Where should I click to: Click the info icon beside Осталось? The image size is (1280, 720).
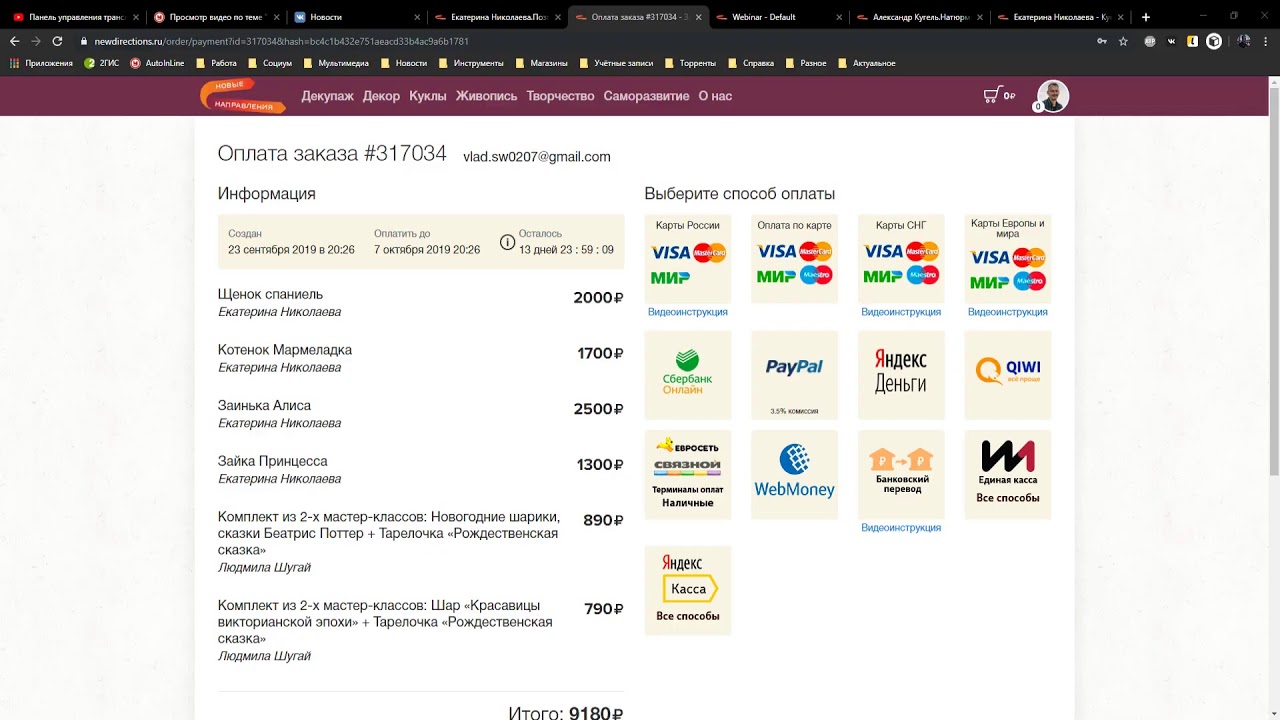507,242
